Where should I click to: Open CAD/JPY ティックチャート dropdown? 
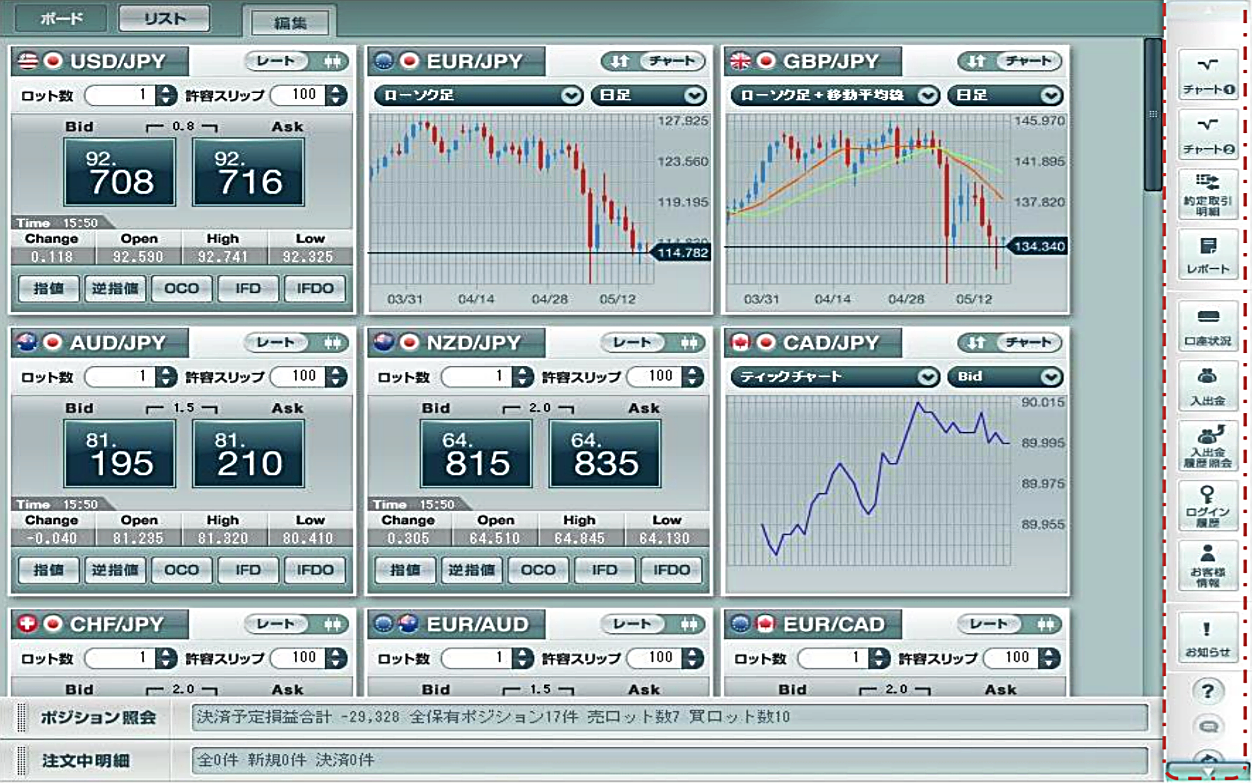pyautogui.click(x=835, y=377)
